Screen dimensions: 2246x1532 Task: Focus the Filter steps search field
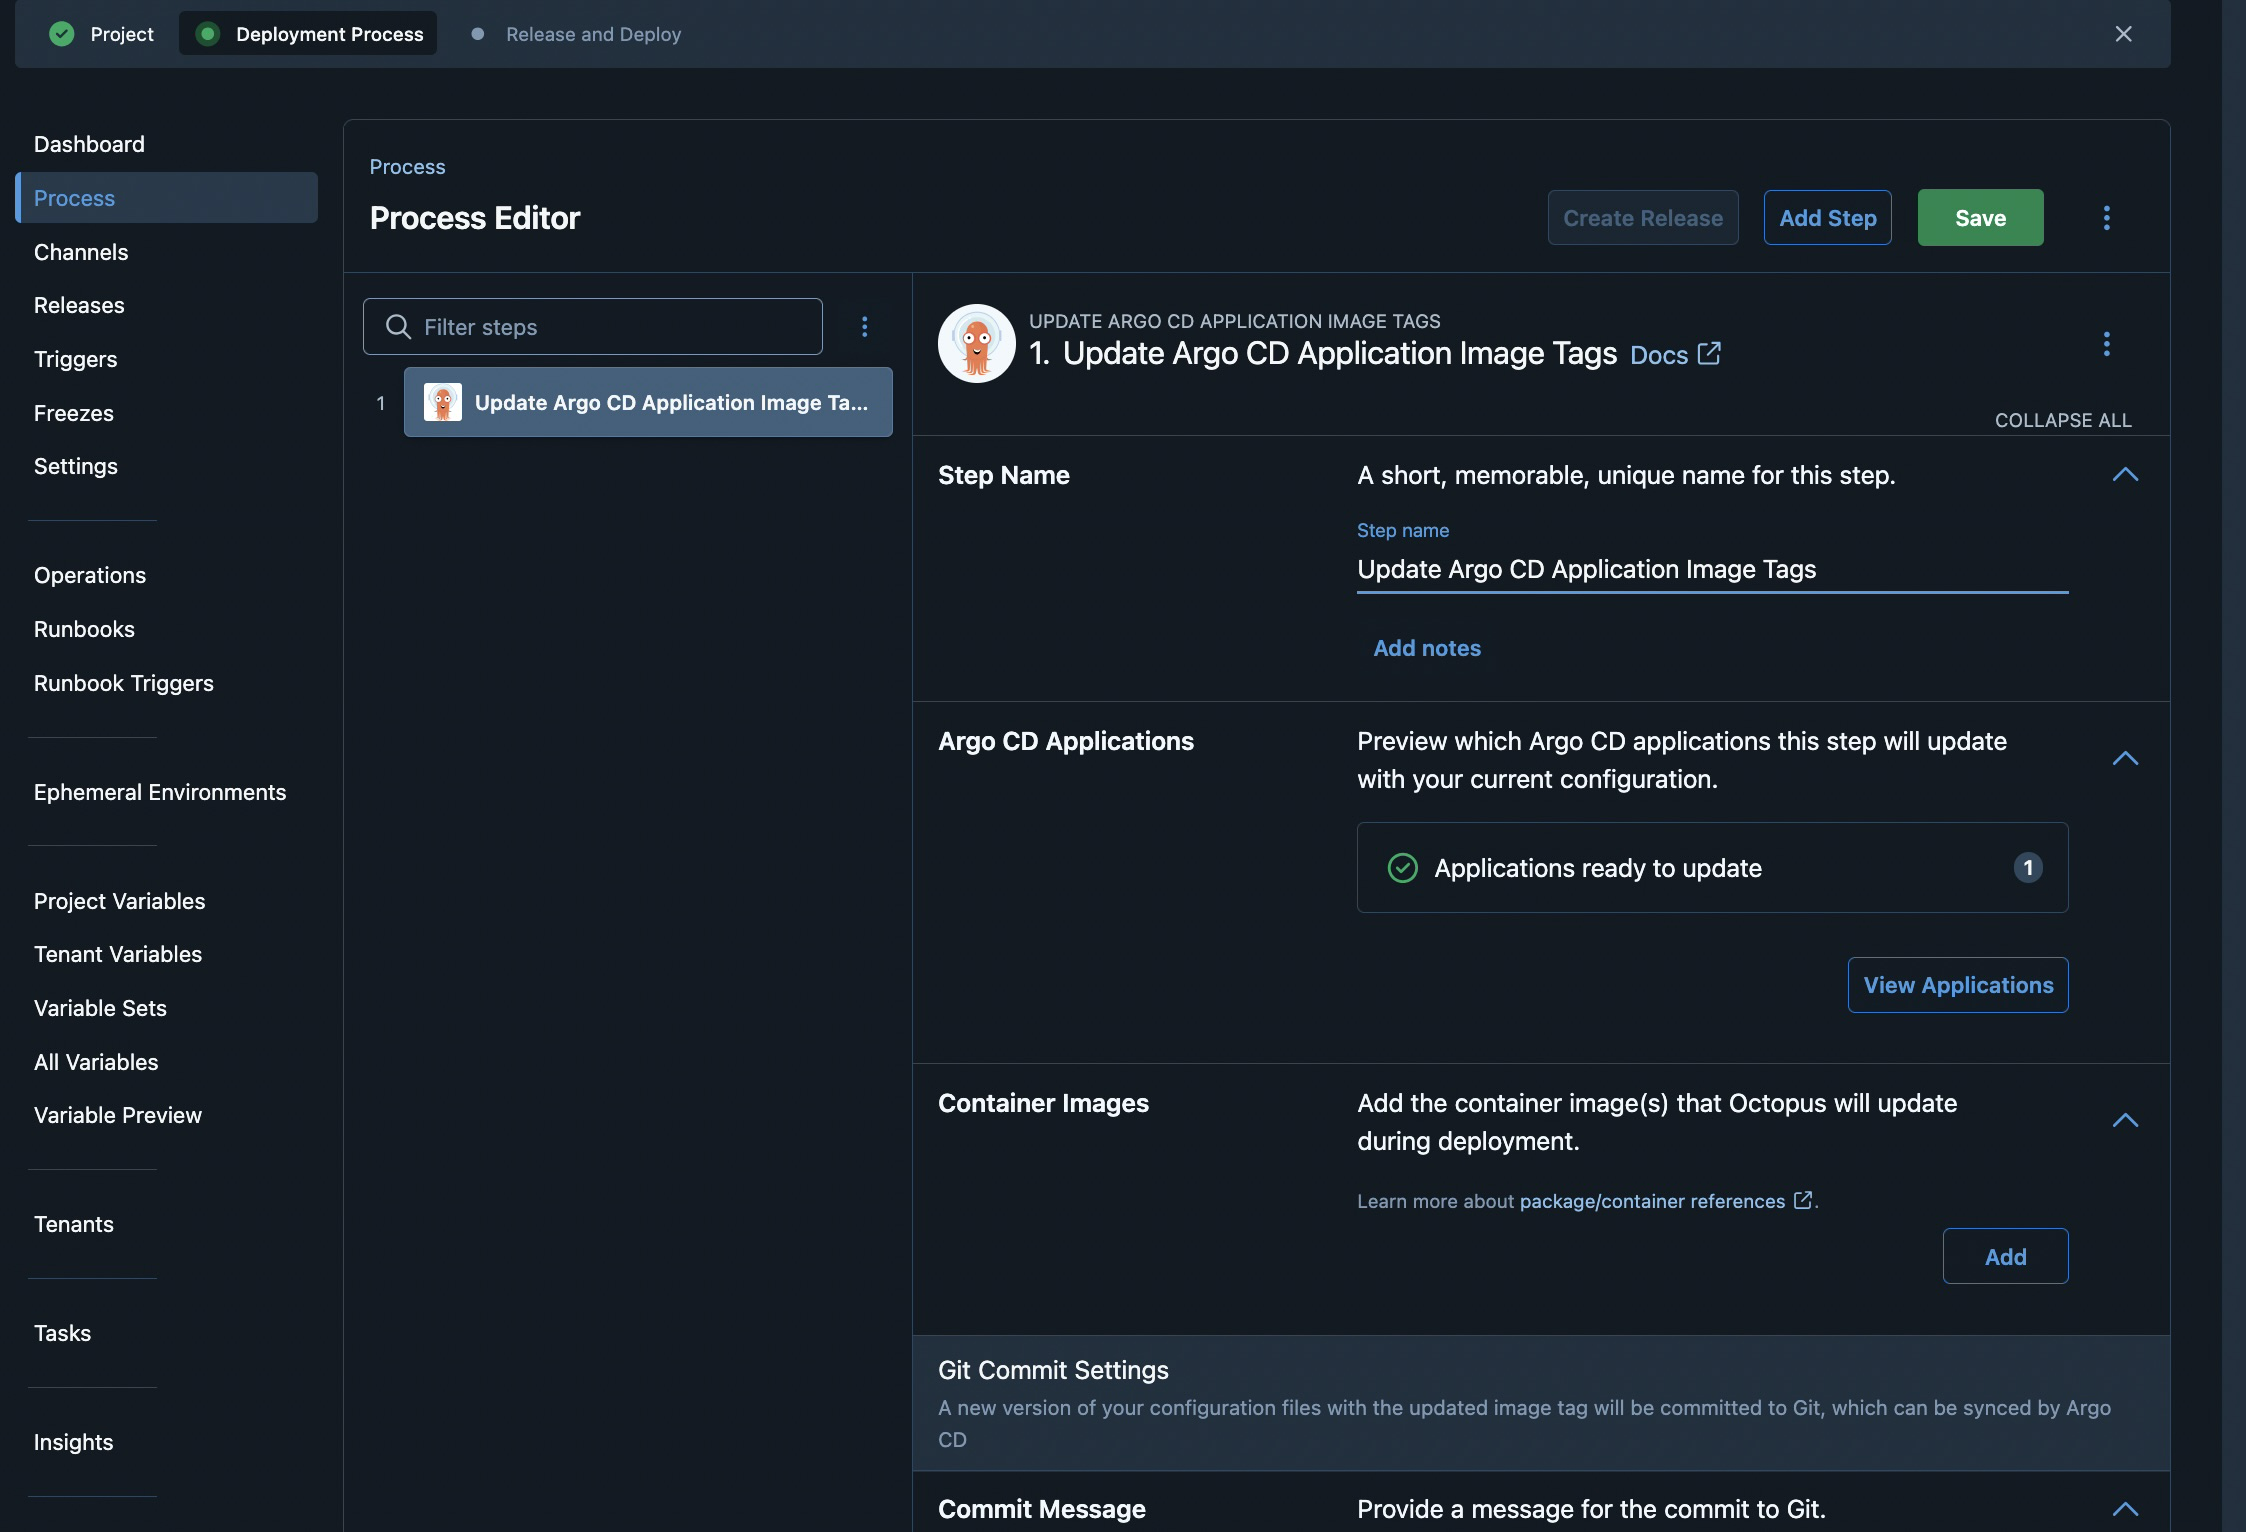(593, 327)
